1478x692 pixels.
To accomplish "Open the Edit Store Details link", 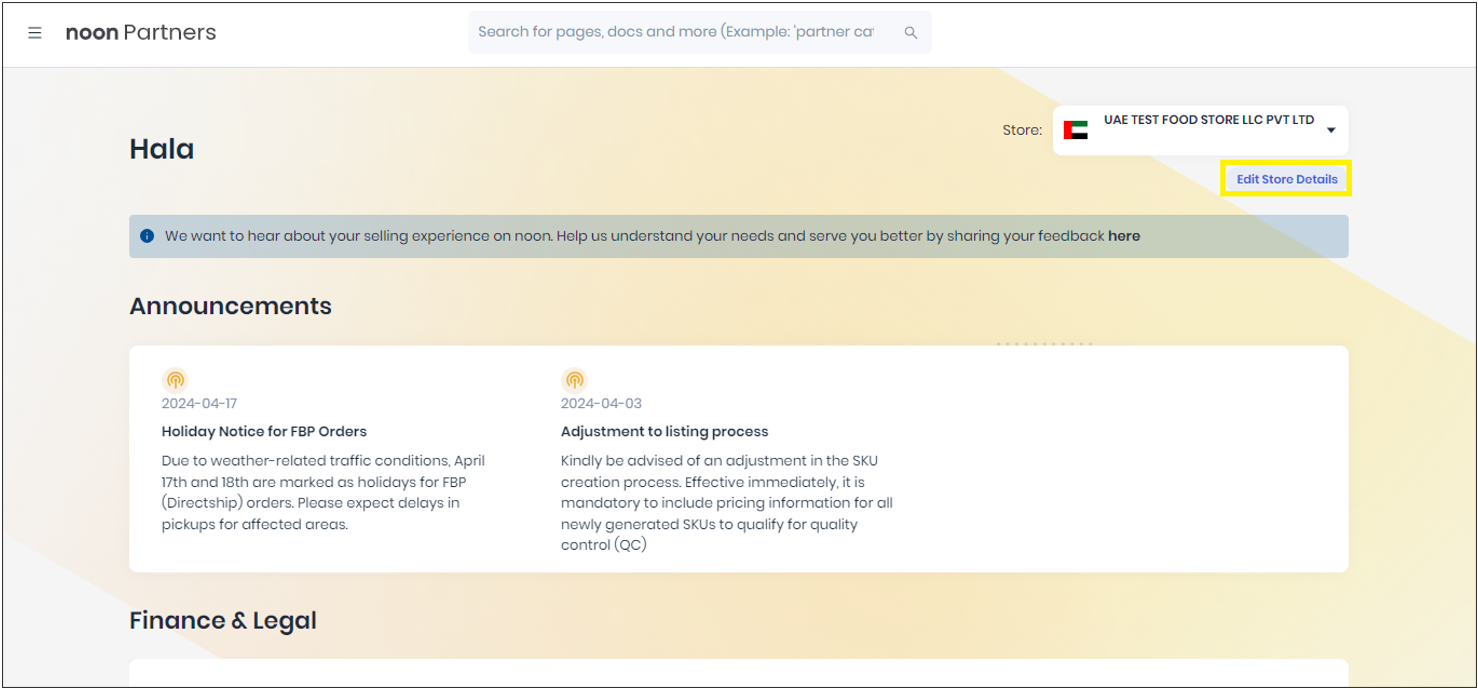I will 1287,179.
